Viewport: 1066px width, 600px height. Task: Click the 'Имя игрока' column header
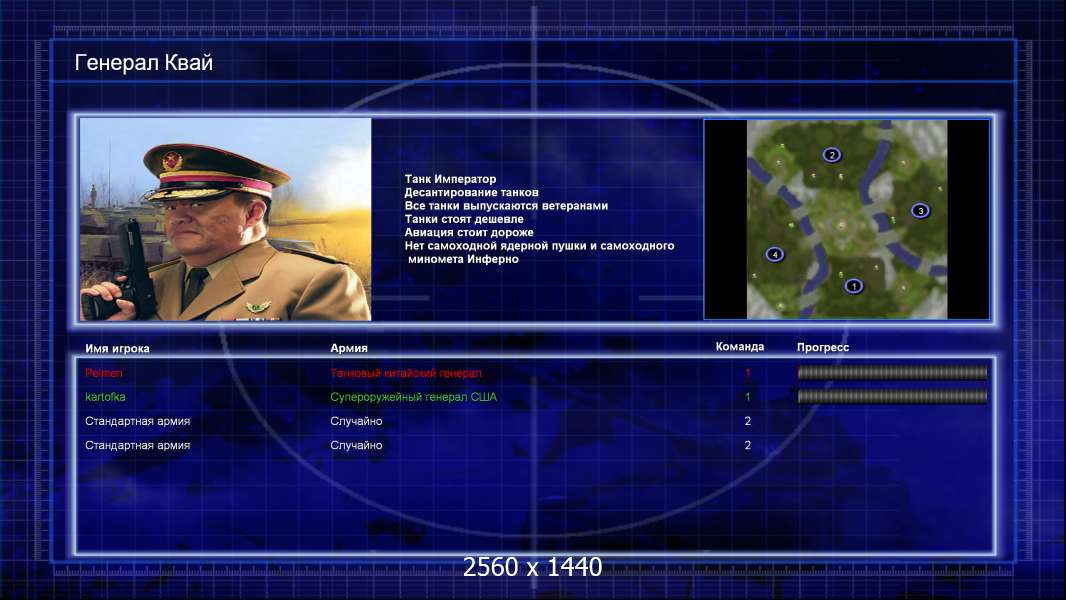pyautogui.click(x=117, y=349)
